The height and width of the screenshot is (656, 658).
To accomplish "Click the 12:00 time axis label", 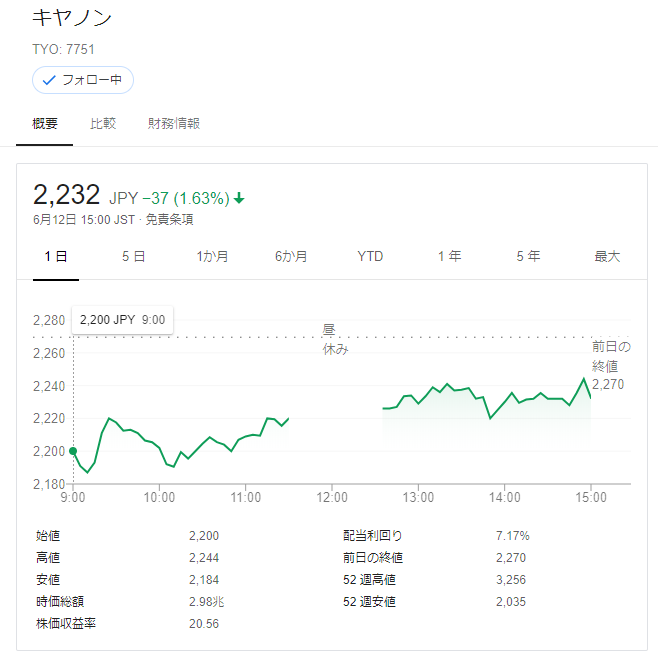I will tap(332, 497).
